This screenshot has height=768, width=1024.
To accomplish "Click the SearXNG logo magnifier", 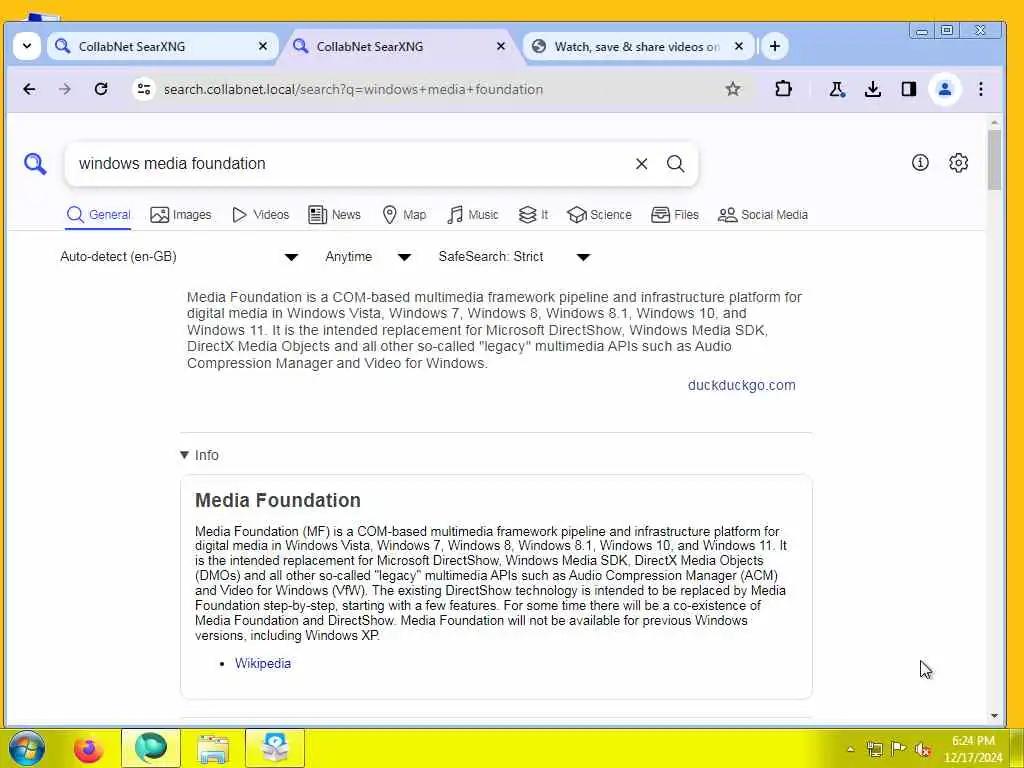I will point(35,164).
